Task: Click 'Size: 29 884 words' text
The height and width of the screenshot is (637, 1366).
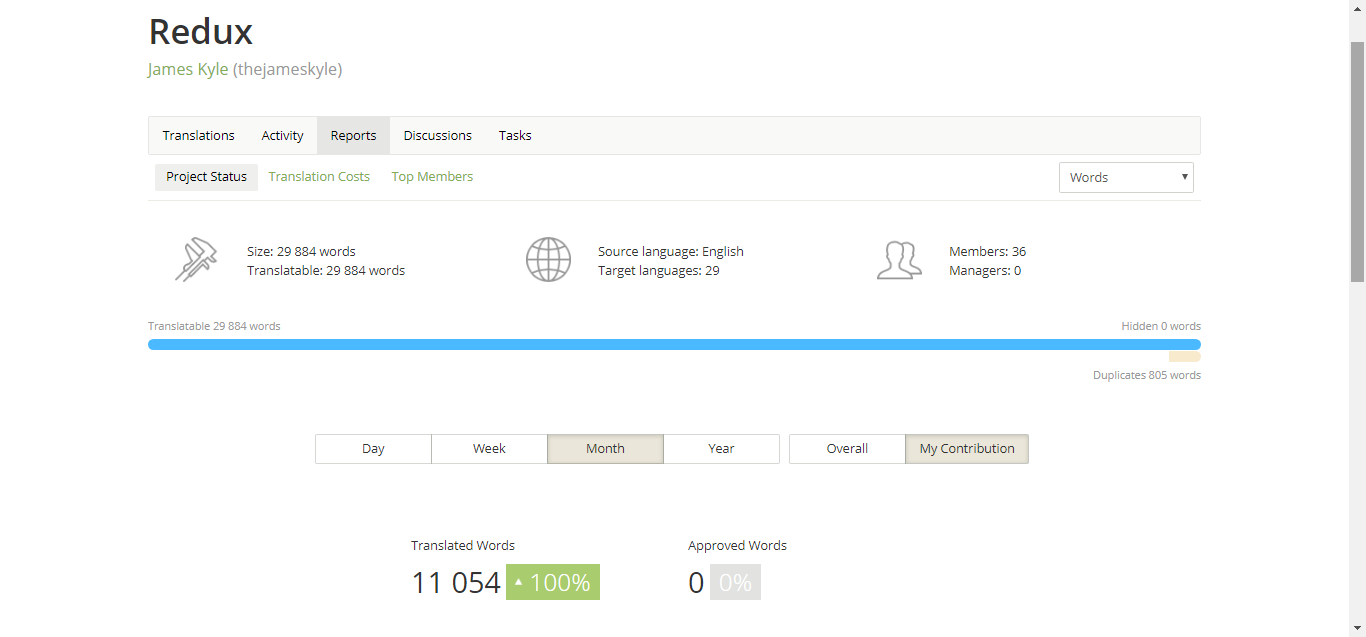Action: click(301, 251)
